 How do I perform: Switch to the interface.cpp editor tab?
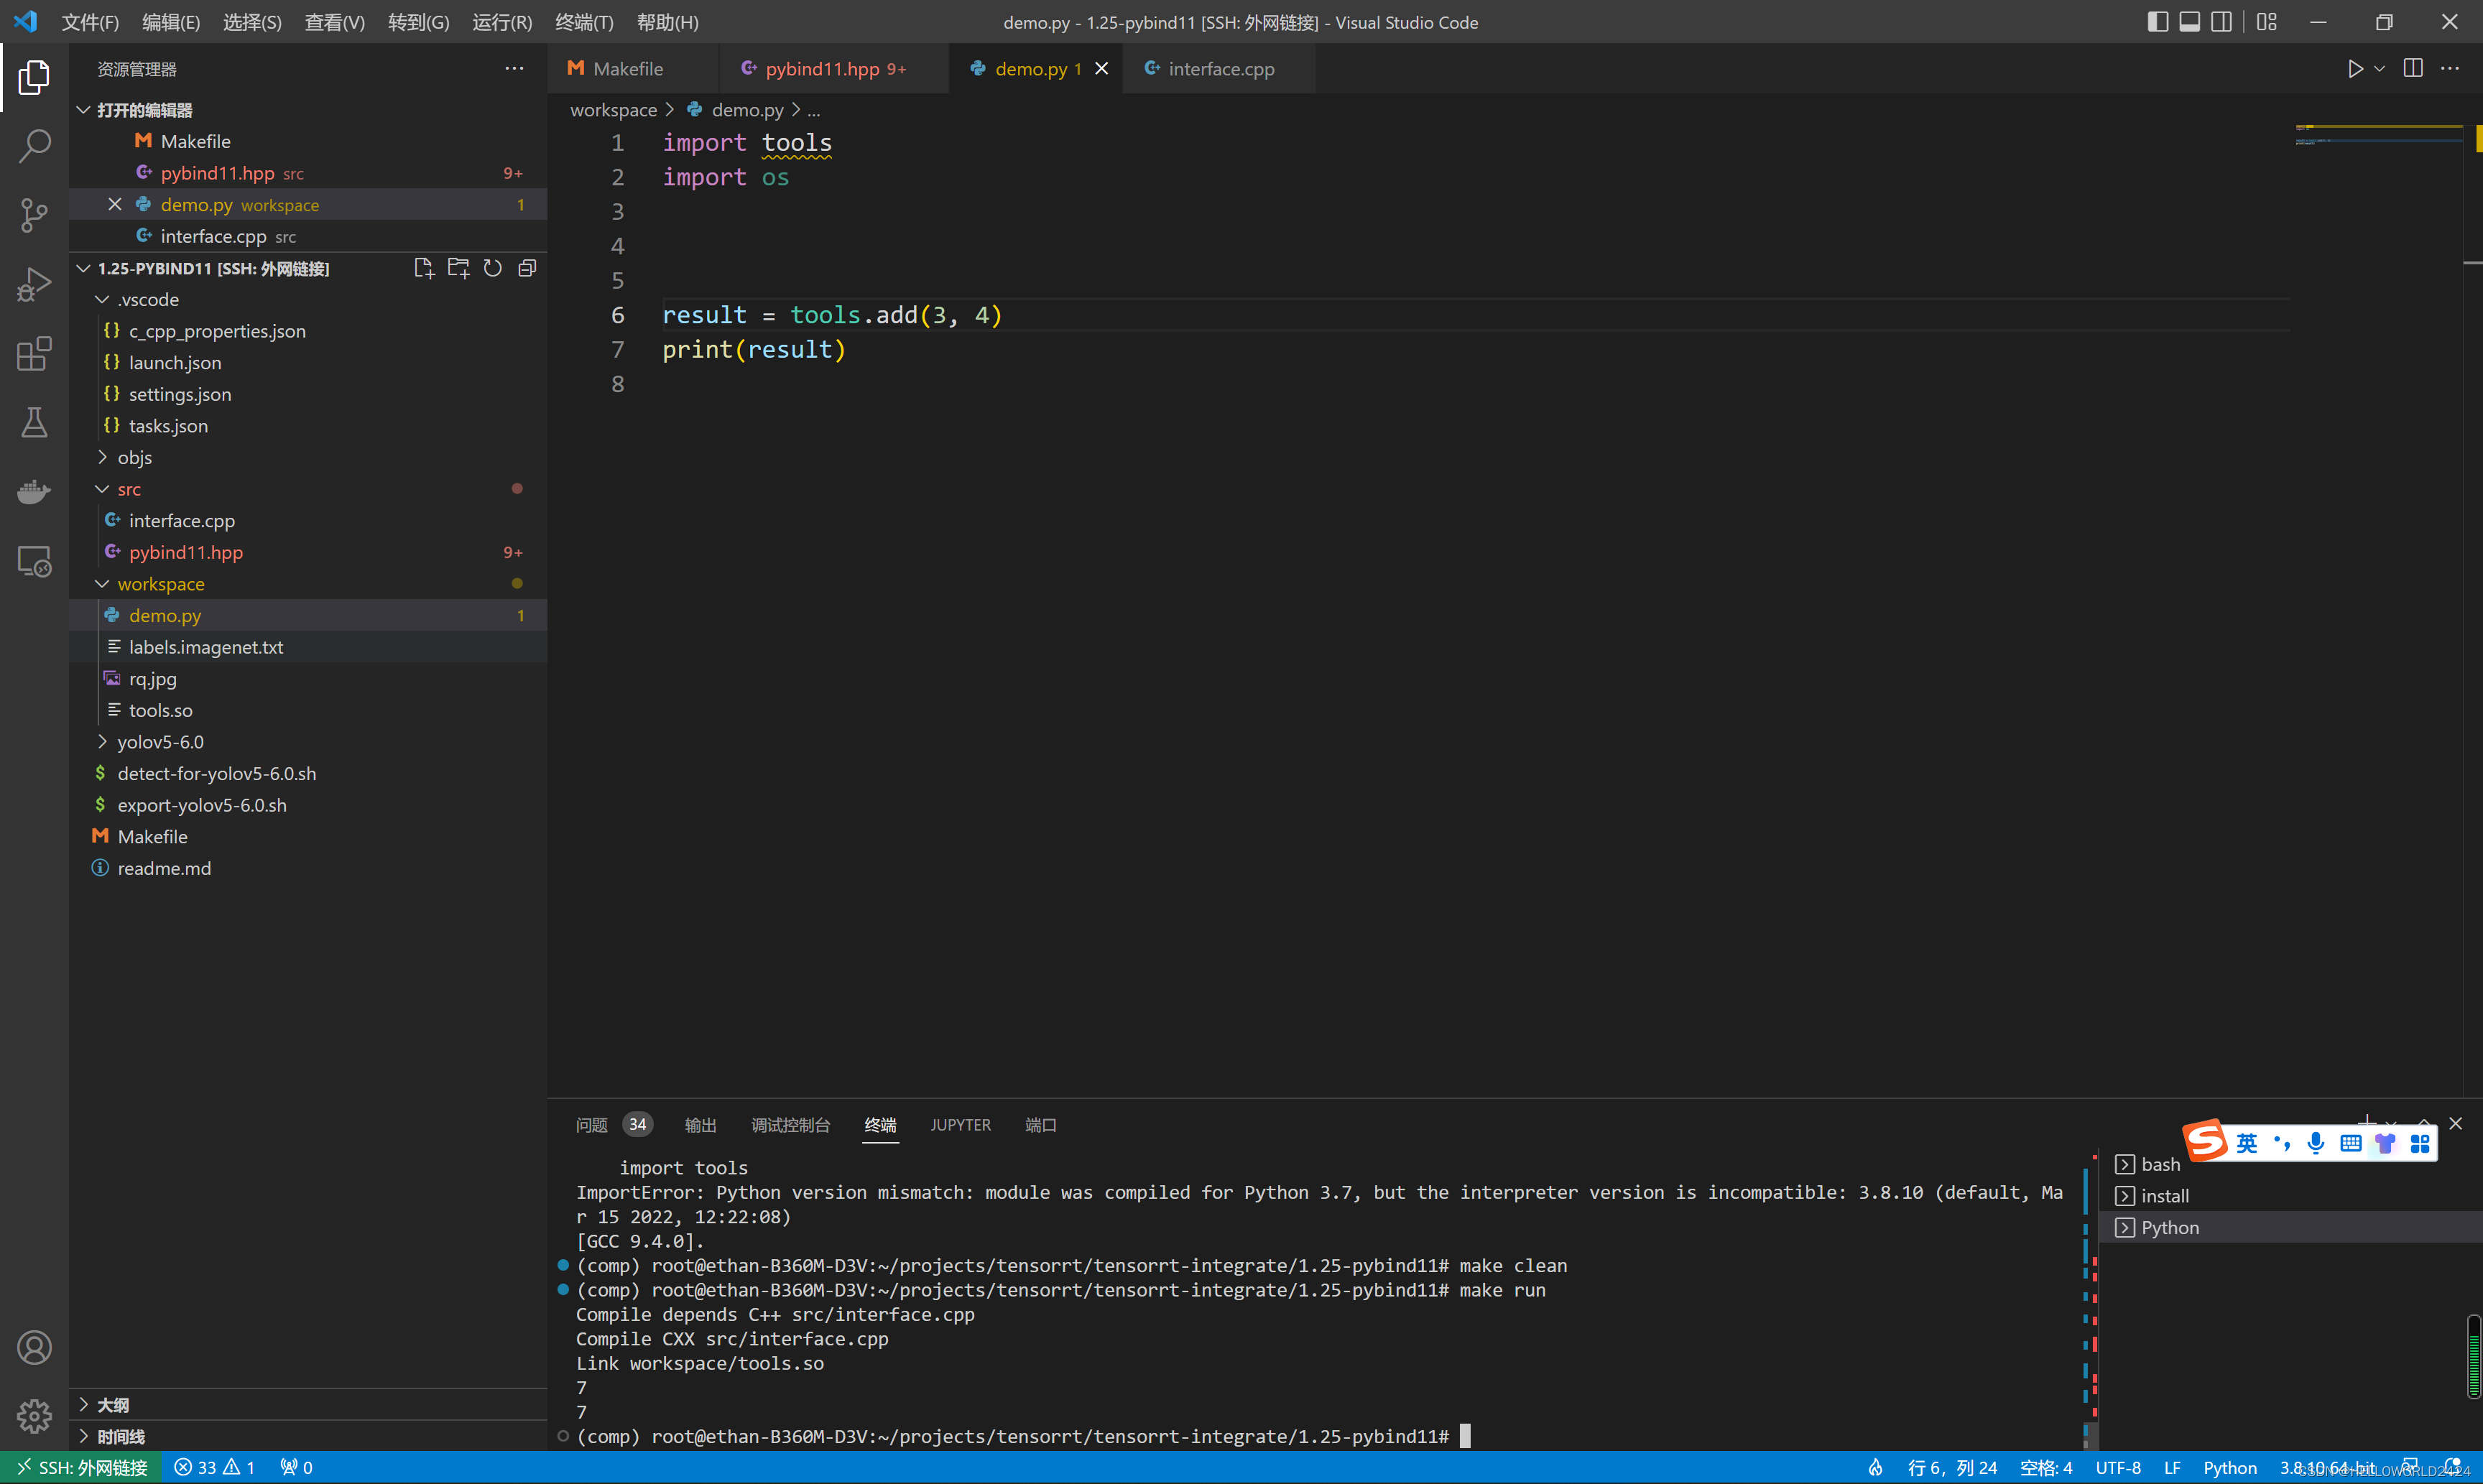point(1220,69)
